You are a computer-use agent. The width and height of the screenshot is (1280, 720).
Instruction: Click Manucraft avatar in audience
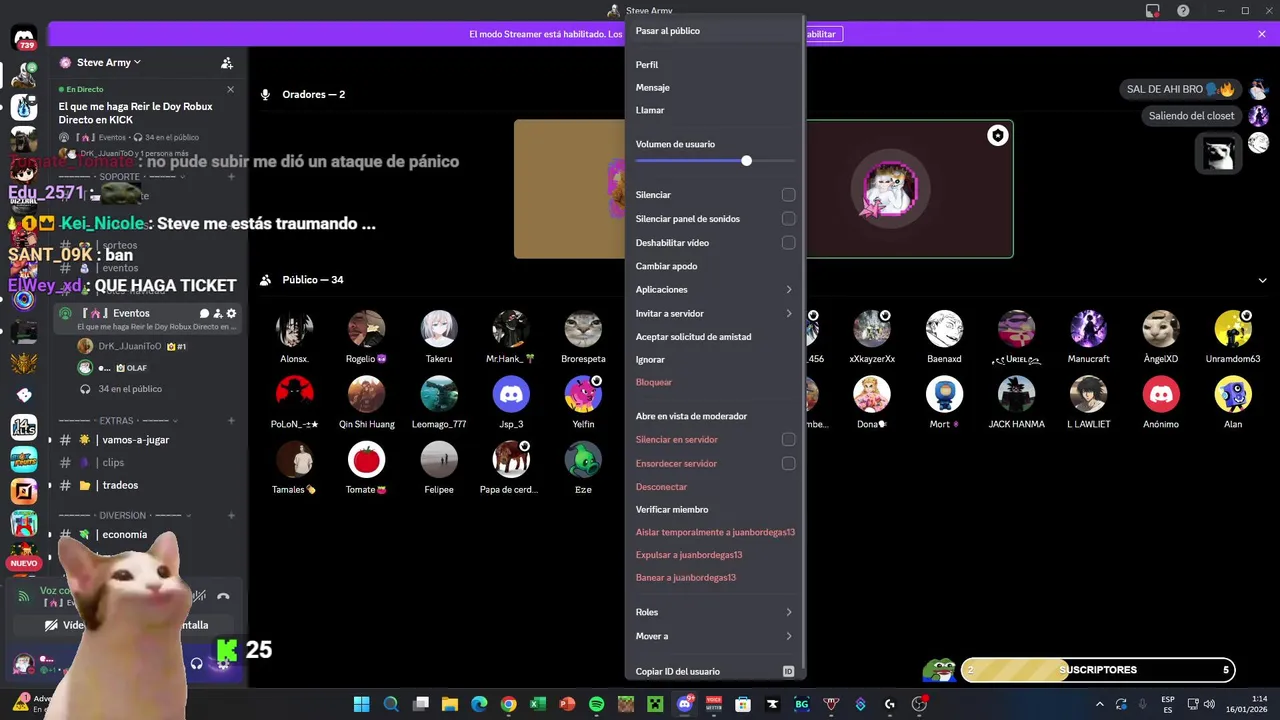[x=1088, y=329]
